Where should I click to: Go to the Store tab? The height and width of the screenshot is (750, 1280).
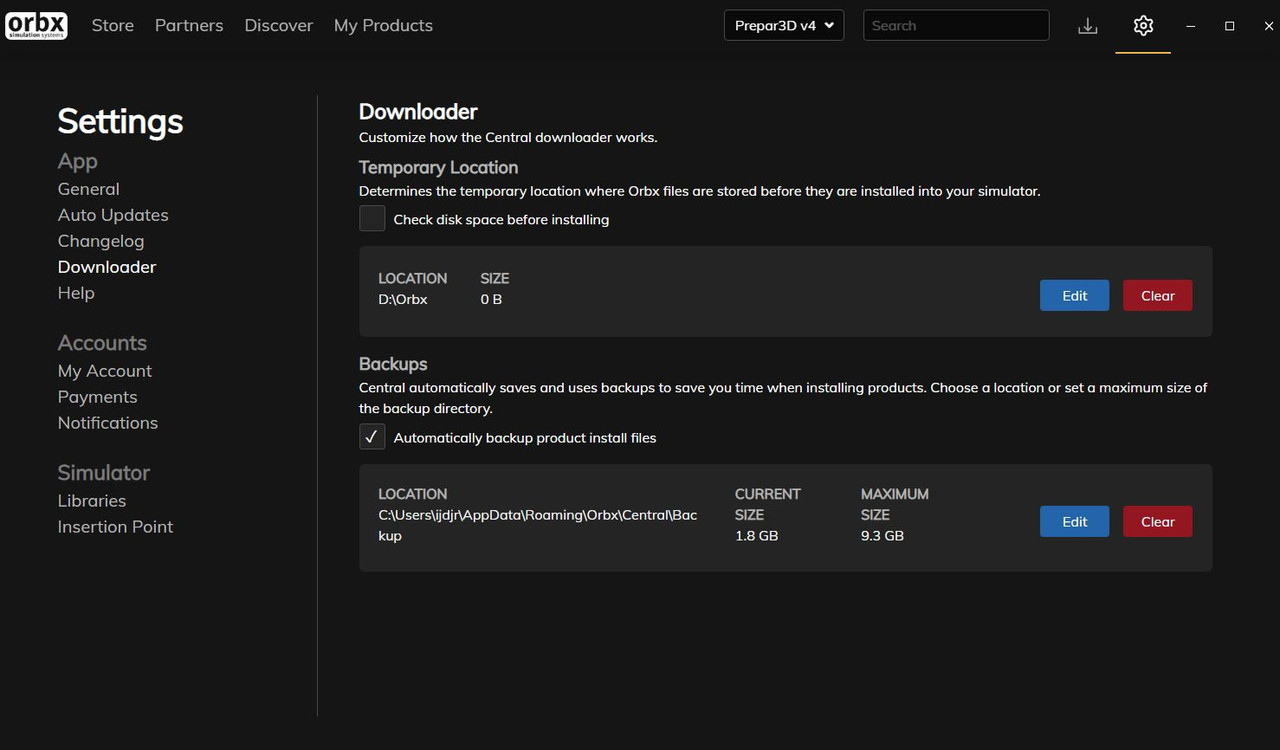113,25
